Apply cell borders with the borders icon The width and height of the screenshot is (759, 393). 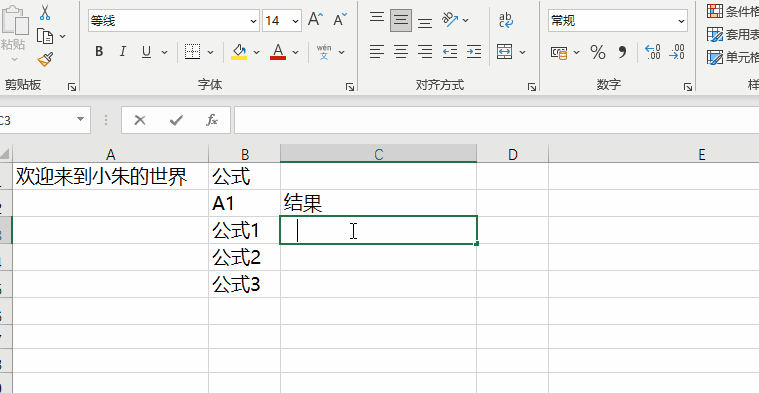pos(193,52)
